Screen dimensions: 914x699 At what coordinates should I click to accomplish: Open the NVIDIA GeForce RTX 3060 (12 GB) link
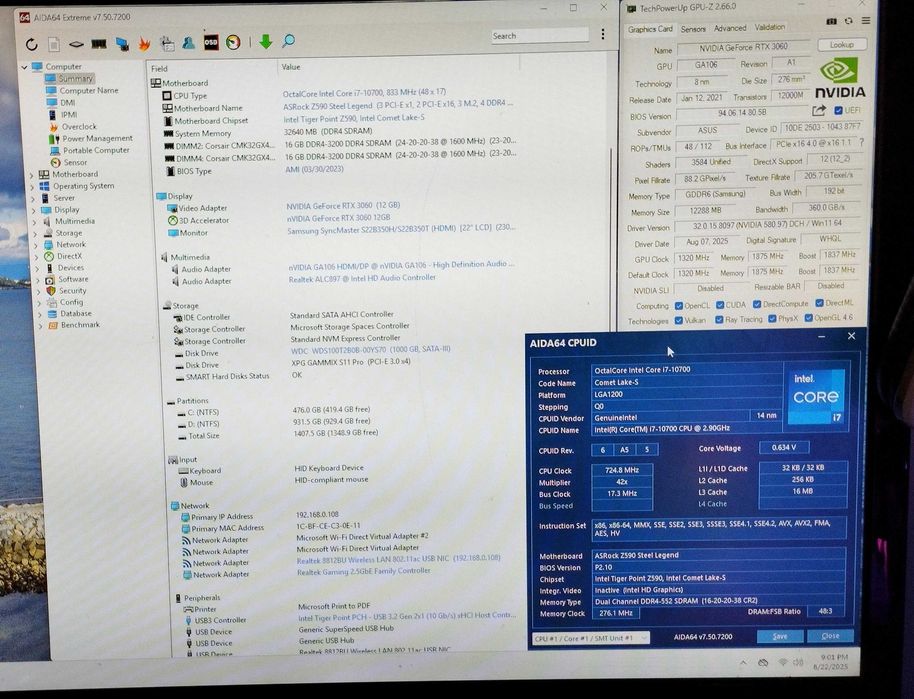click(x=343, y=205)
